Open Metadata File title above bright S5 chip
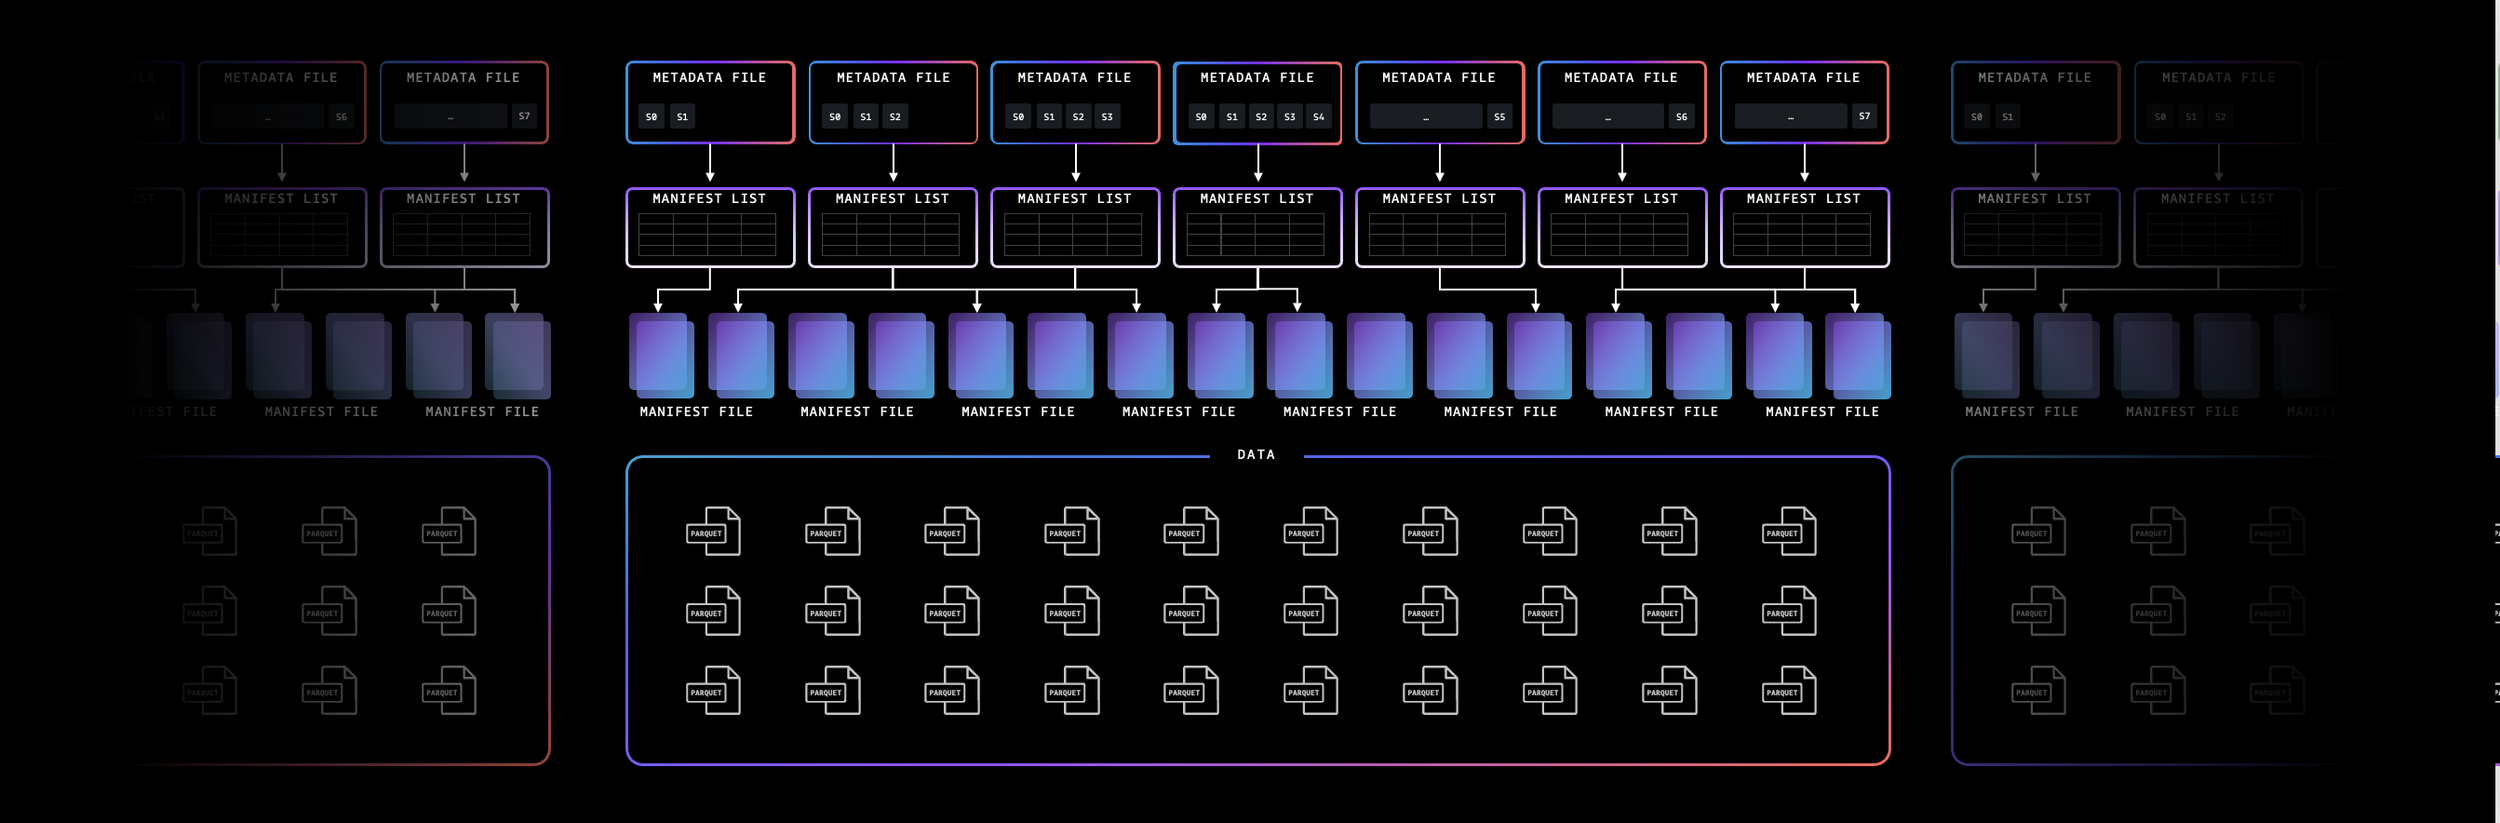 pyautogui.click(x=1439, y=78)
